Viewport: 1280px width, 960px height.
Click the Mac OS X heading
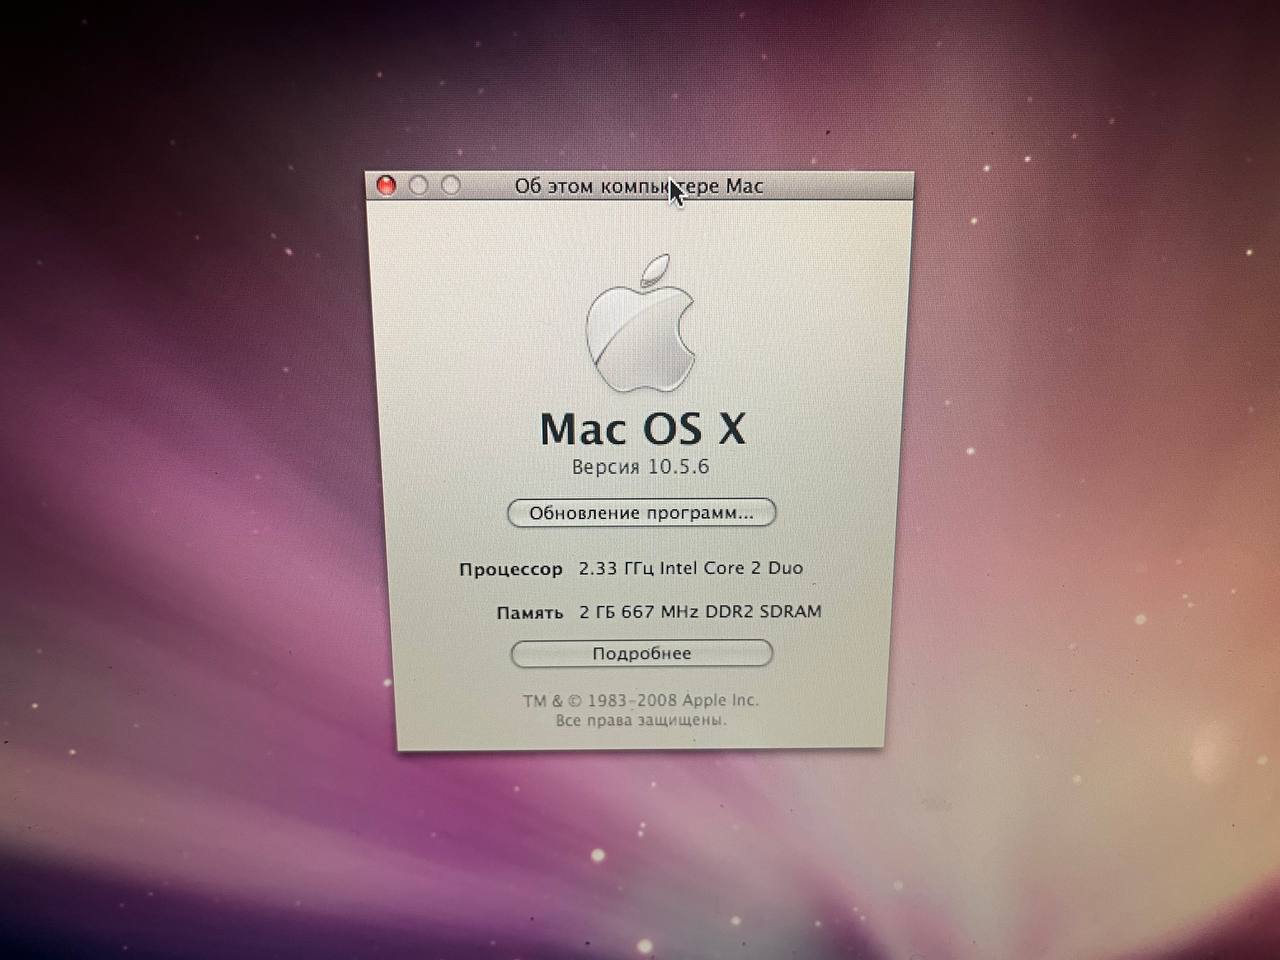click(642, 429)
